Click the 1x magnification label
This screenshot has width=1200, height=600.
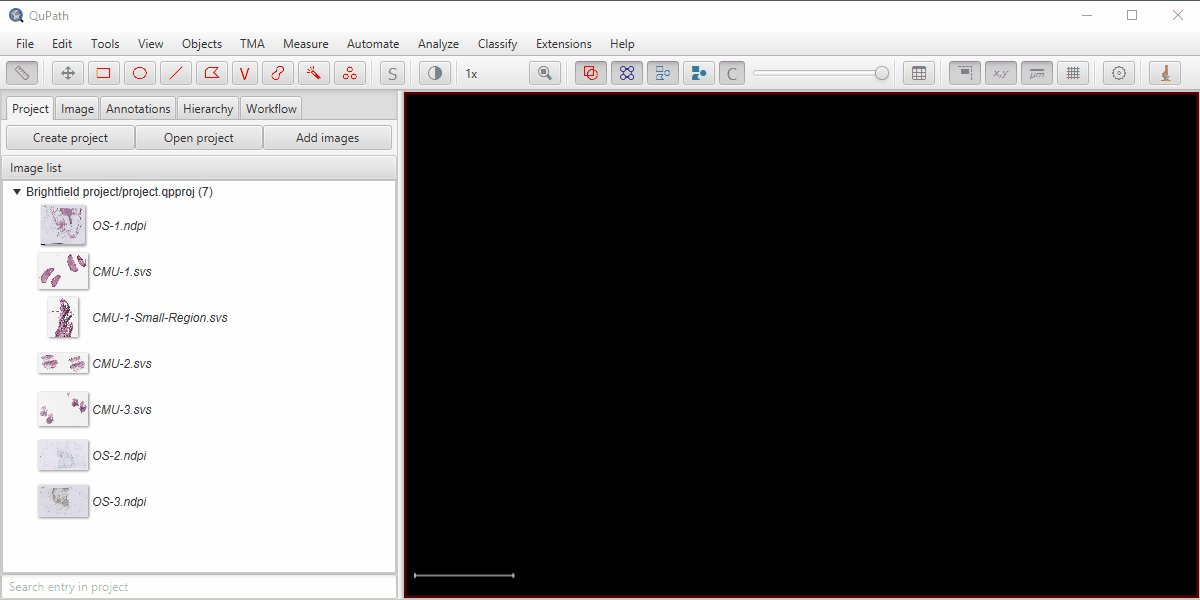[x=471, y=74]
